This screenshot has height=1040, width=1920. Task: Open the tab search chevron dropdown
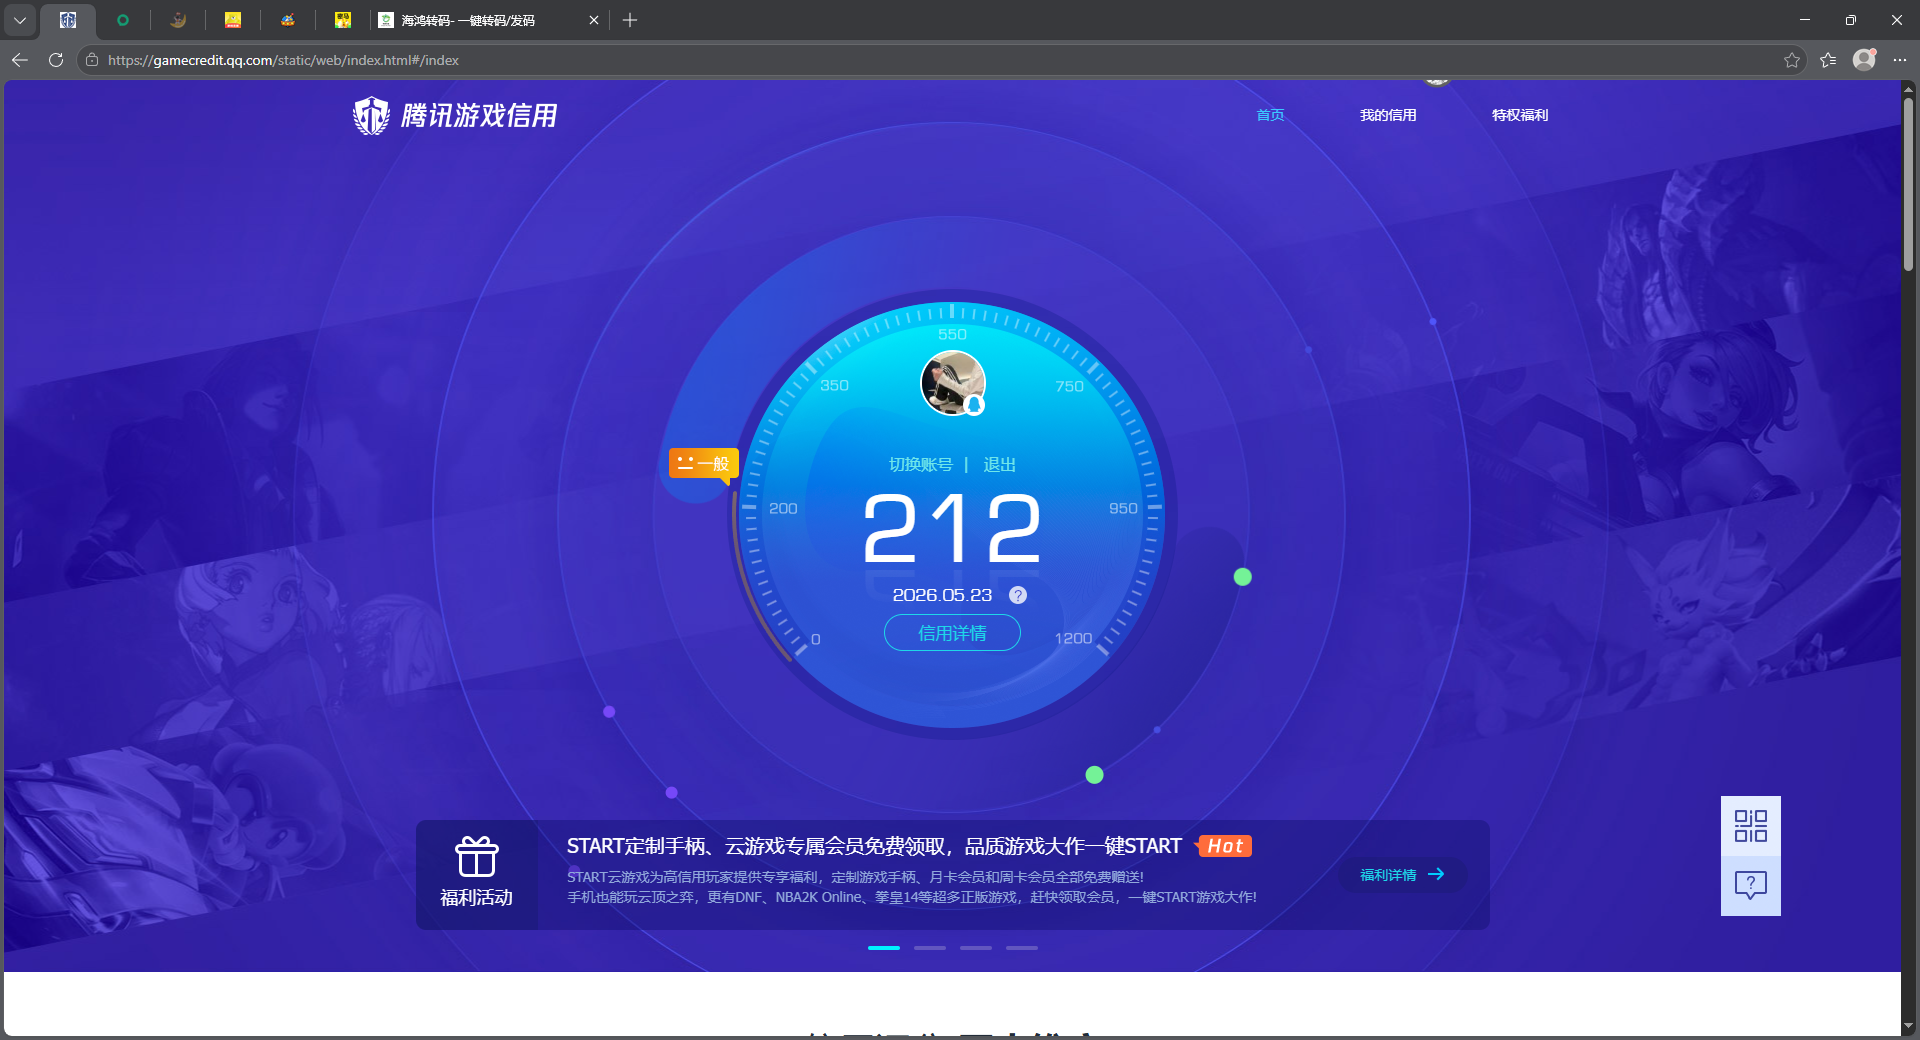coord(19,20)
